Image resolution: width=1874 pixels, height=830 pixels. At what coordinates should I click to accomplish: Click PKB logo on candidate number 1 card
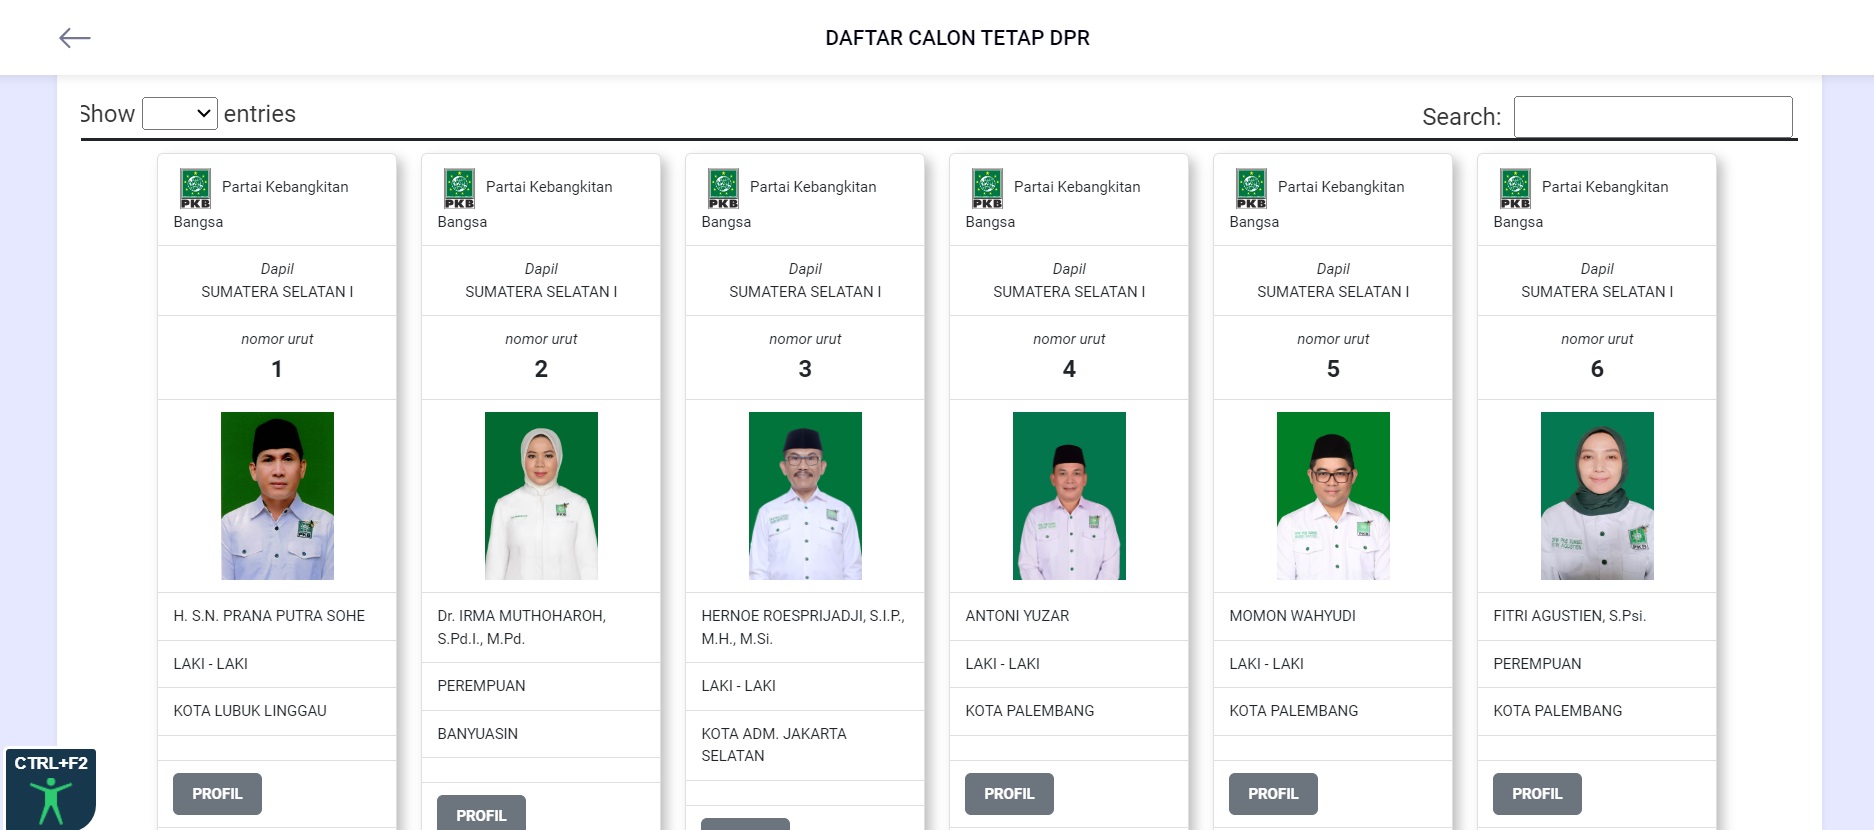pyautogui.click(x=195, y=188)
